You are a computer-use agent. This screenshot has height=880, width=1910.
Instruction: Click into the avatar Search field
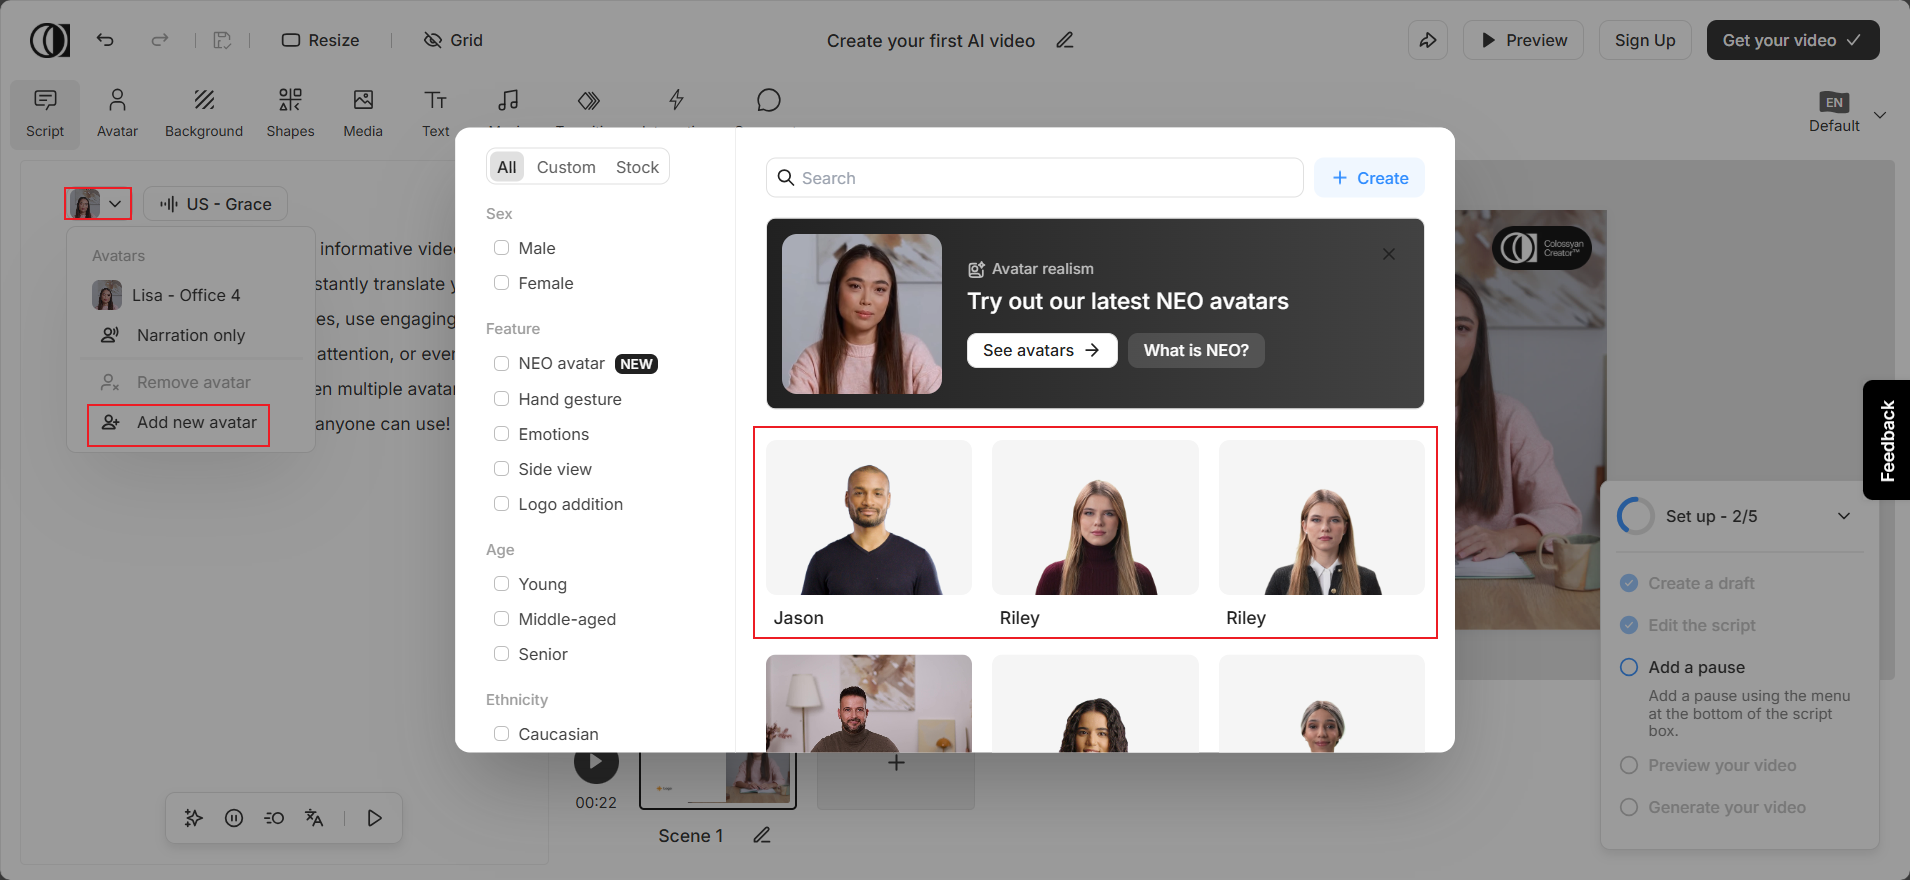pos(1034,178)
